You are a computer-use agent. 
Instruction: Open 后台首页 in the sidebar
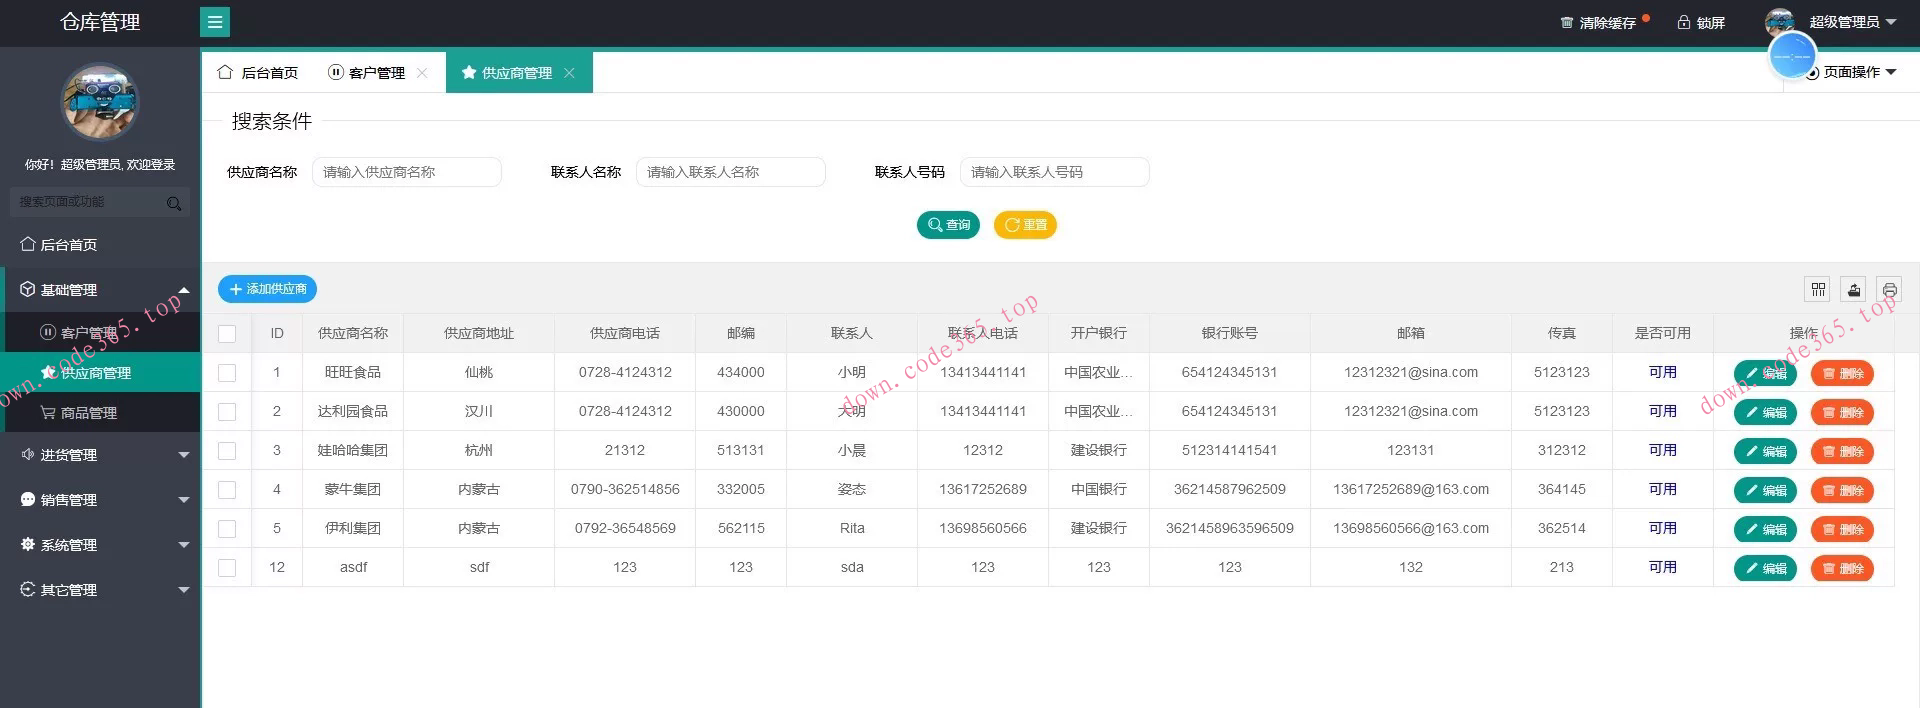click(100, 245)
